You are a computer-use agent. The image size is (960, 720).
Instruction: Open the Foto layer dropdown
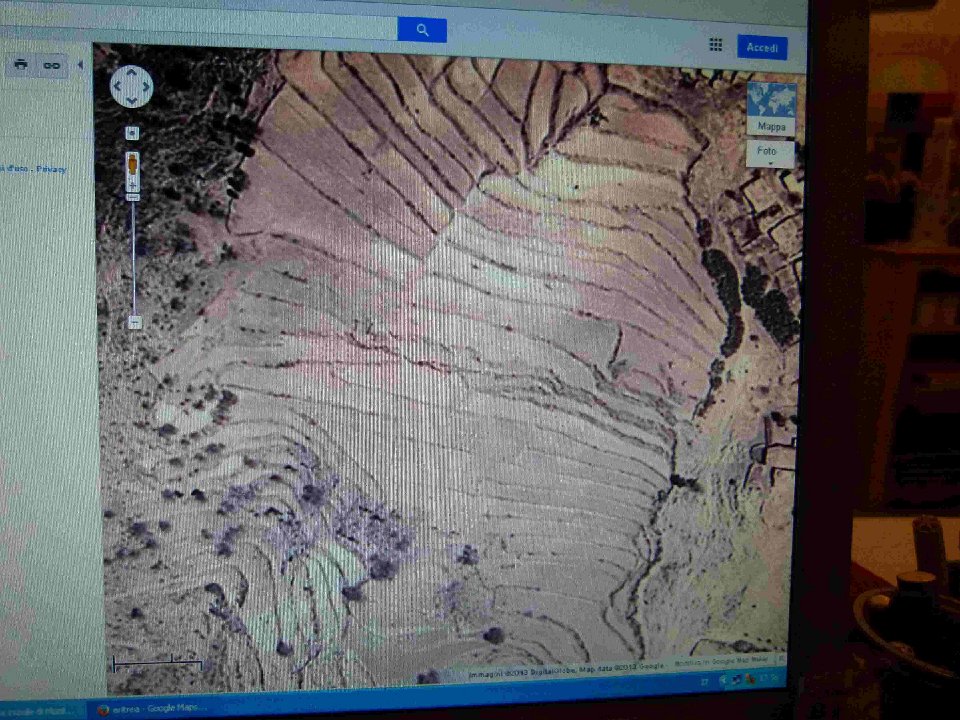coord(770,153)
